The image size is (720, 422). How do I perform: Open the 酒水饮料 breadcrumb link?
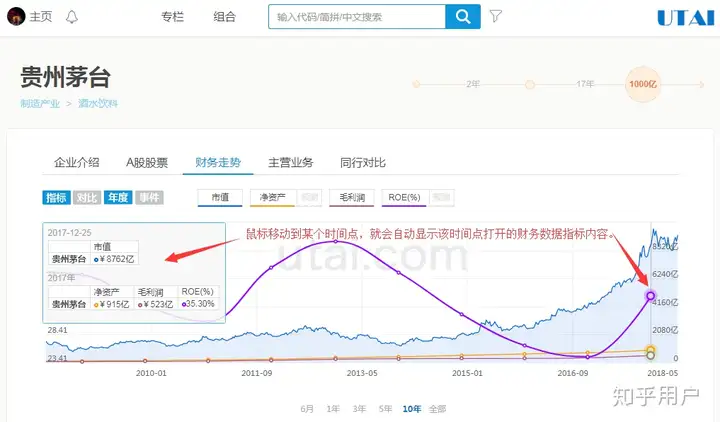coord(98,103)
